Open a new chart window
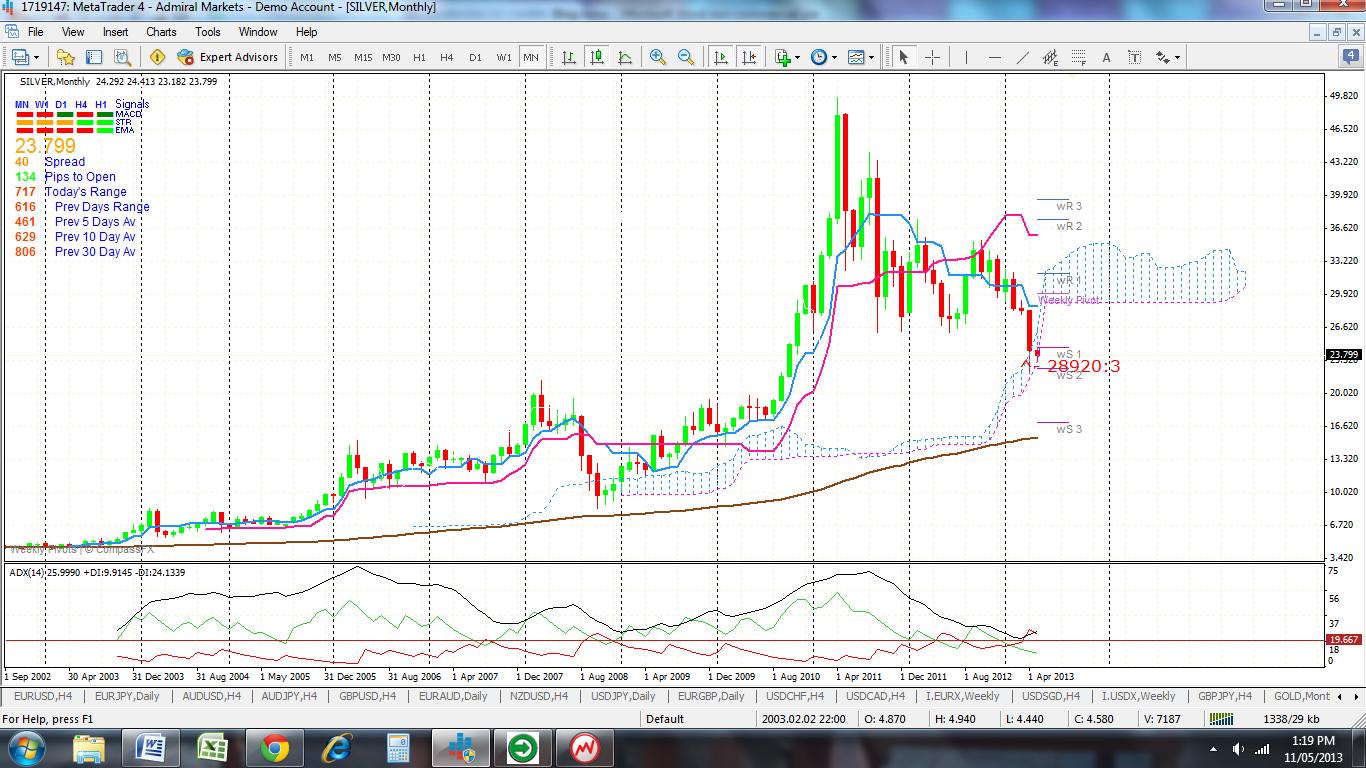The image size is (1366, 768). pos(19,57)
